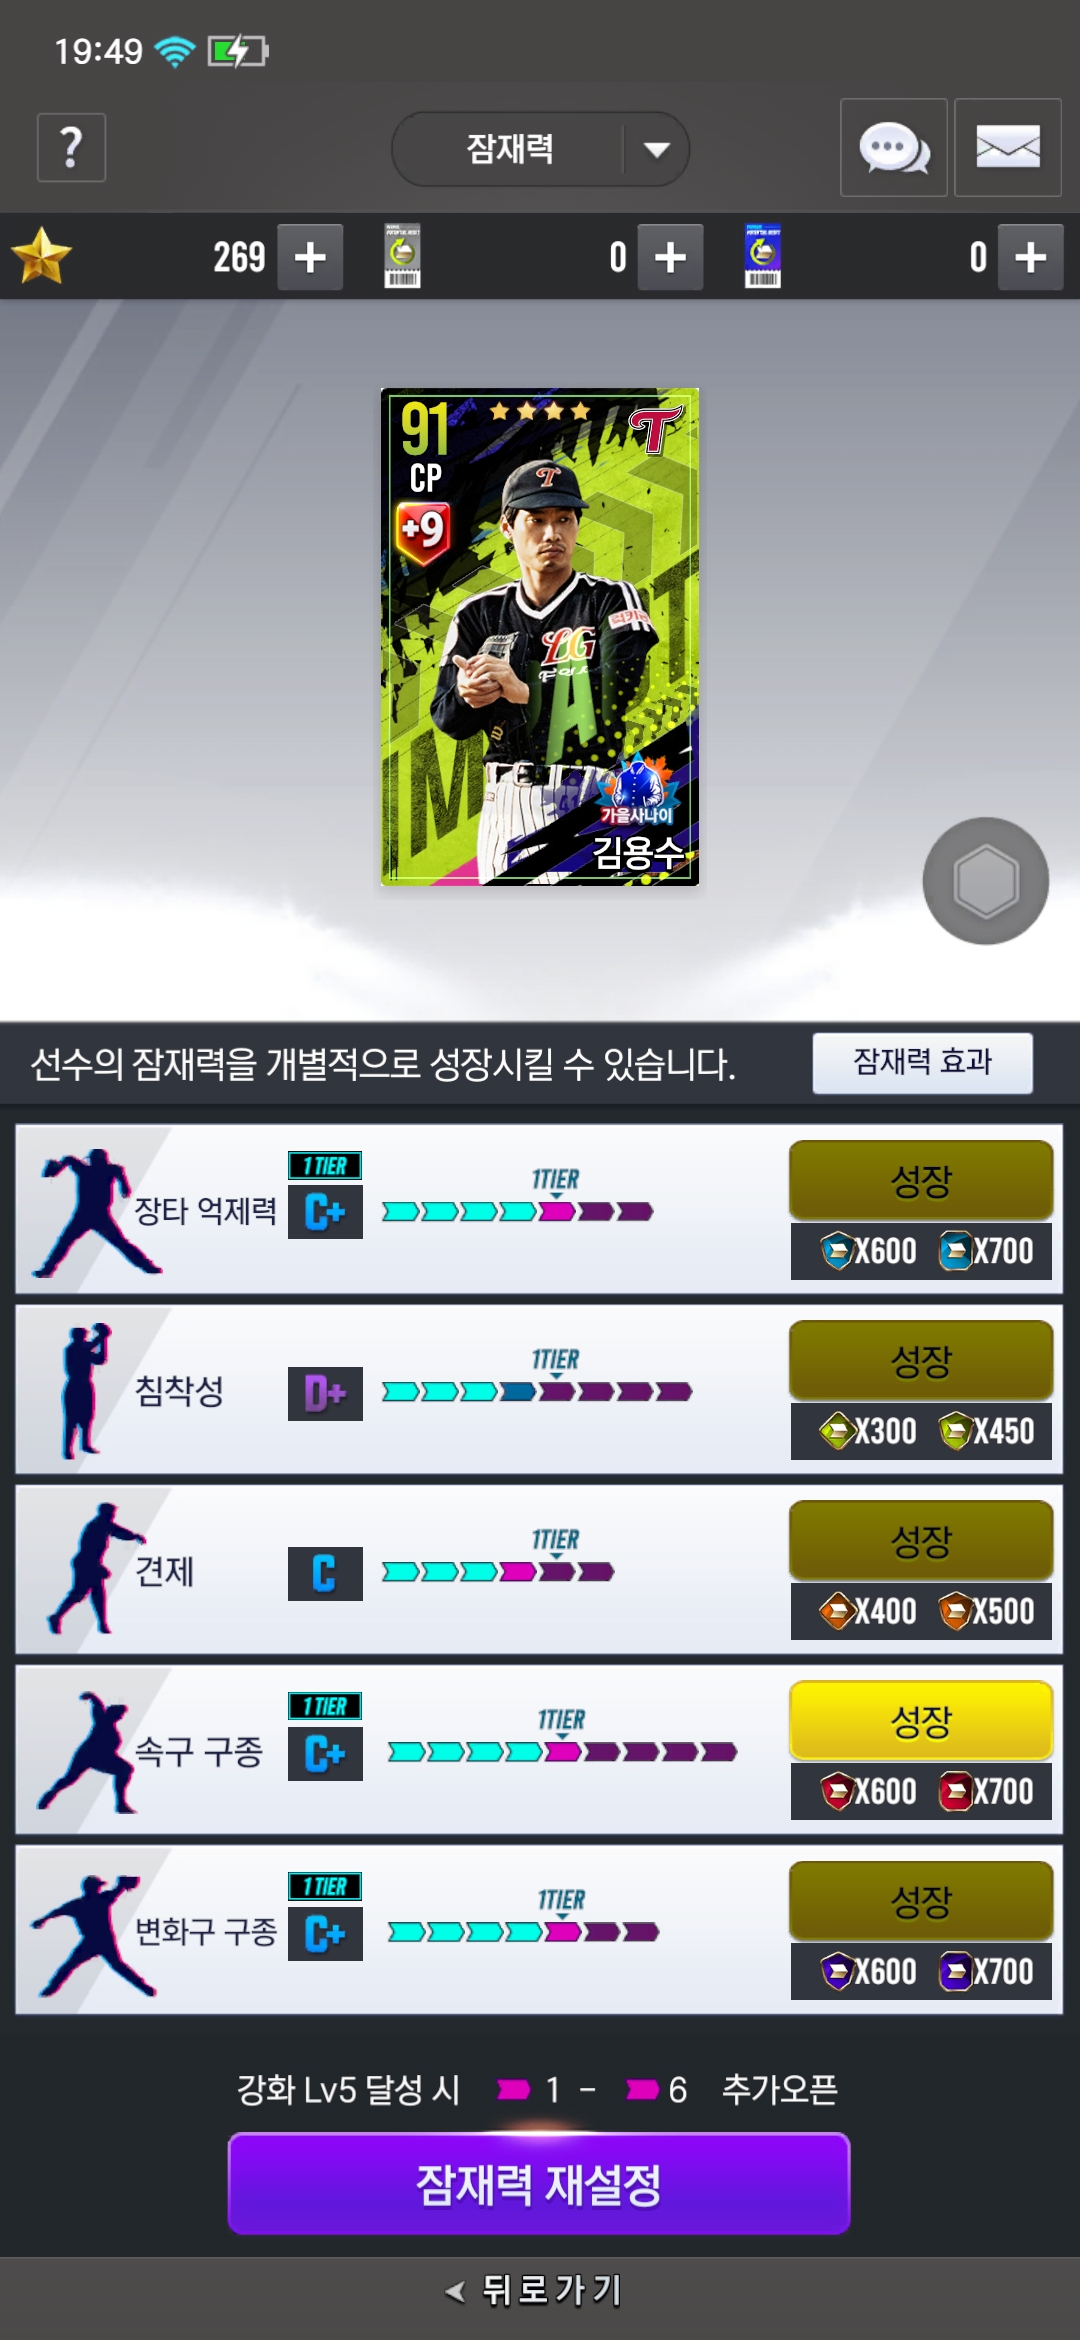
Task: Tap the gray hexagon floating button
Action: point(986,881)
